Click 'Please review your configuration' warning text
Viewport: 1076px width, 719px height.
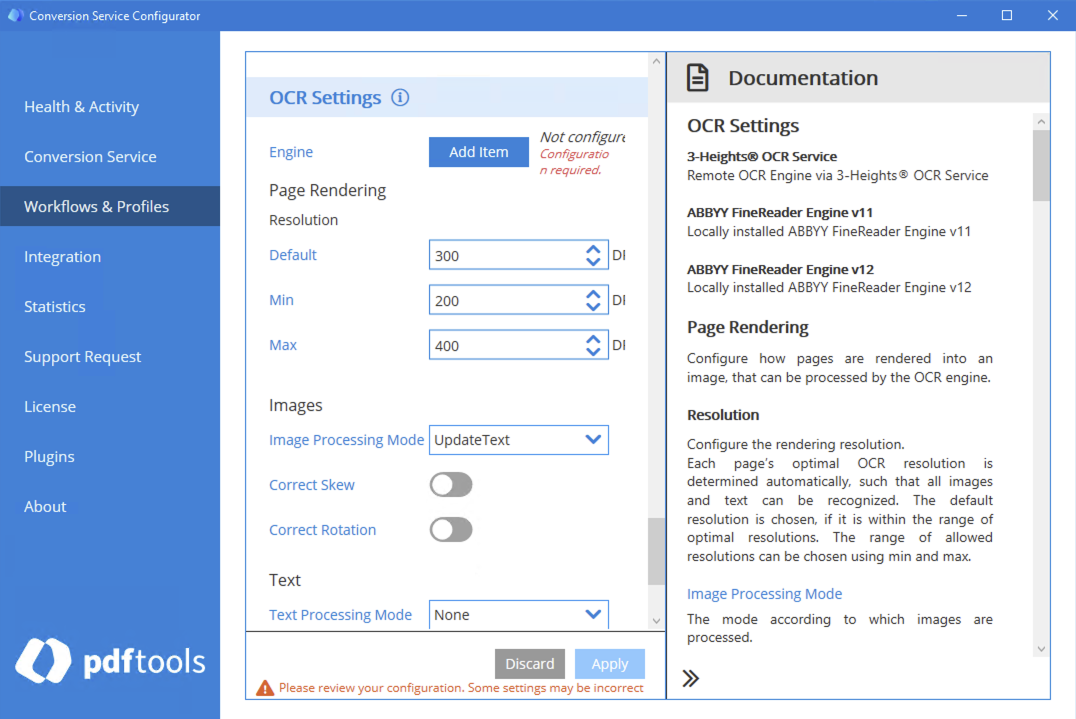tap(461, 688)
